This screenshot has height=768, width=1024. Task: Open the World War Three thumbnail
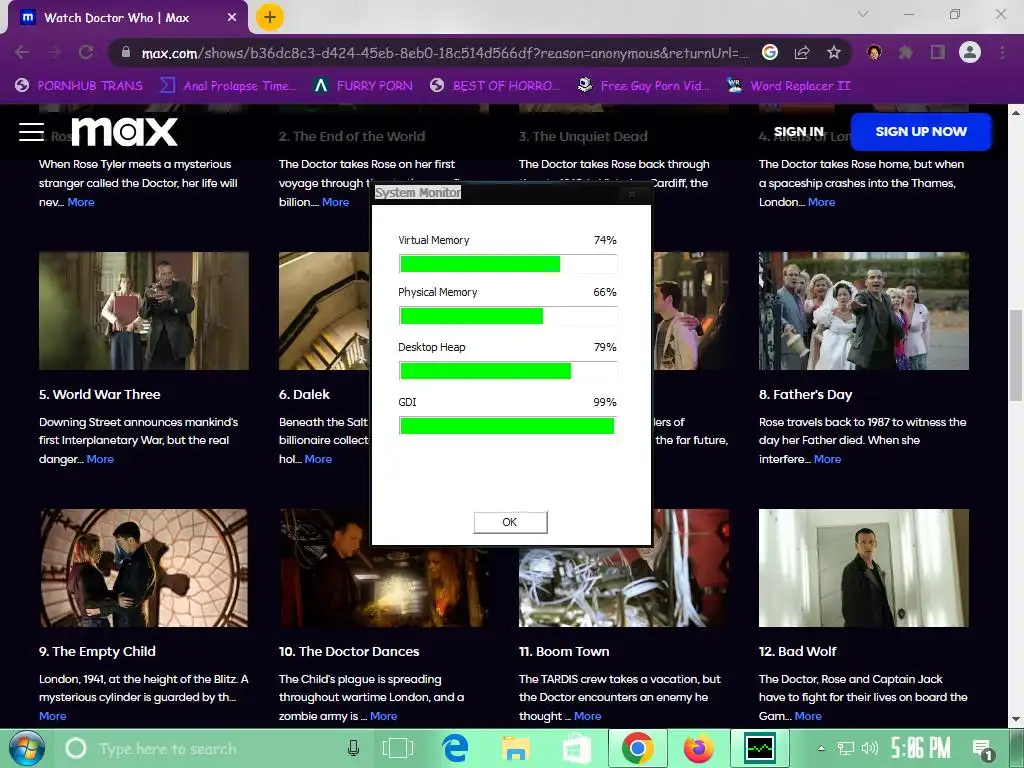tap(144, 311)
